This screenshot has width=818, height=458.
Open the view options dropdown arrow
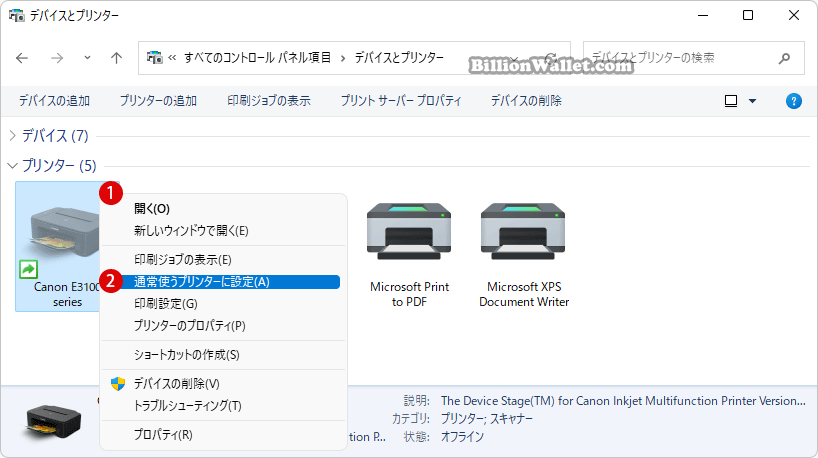click(752, 101)
